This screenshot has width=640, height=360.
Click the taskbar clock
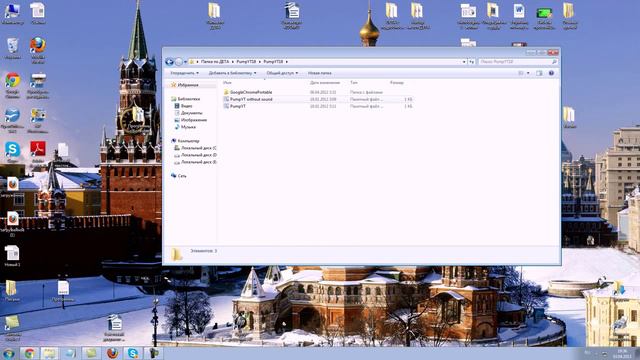click(x=621, y=353)
